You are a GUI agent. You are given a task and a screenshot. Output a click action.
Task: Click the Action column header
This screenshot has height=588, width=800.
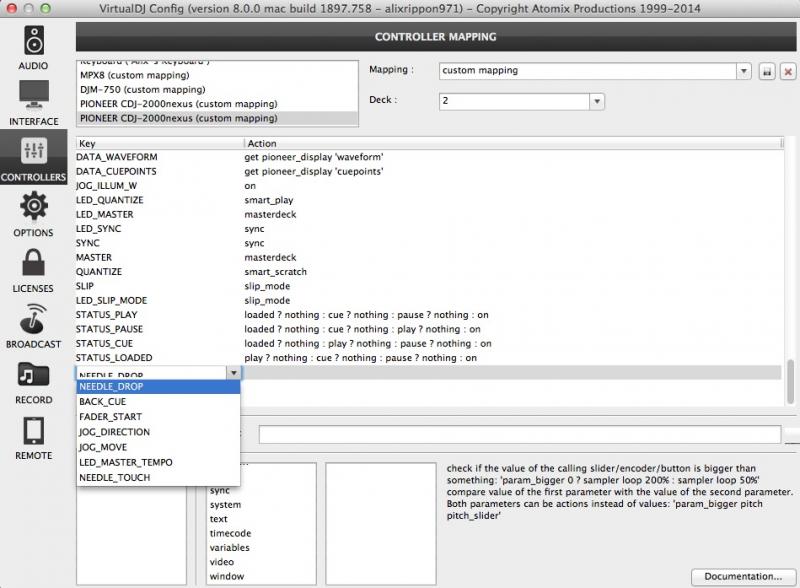click(512, 143)
